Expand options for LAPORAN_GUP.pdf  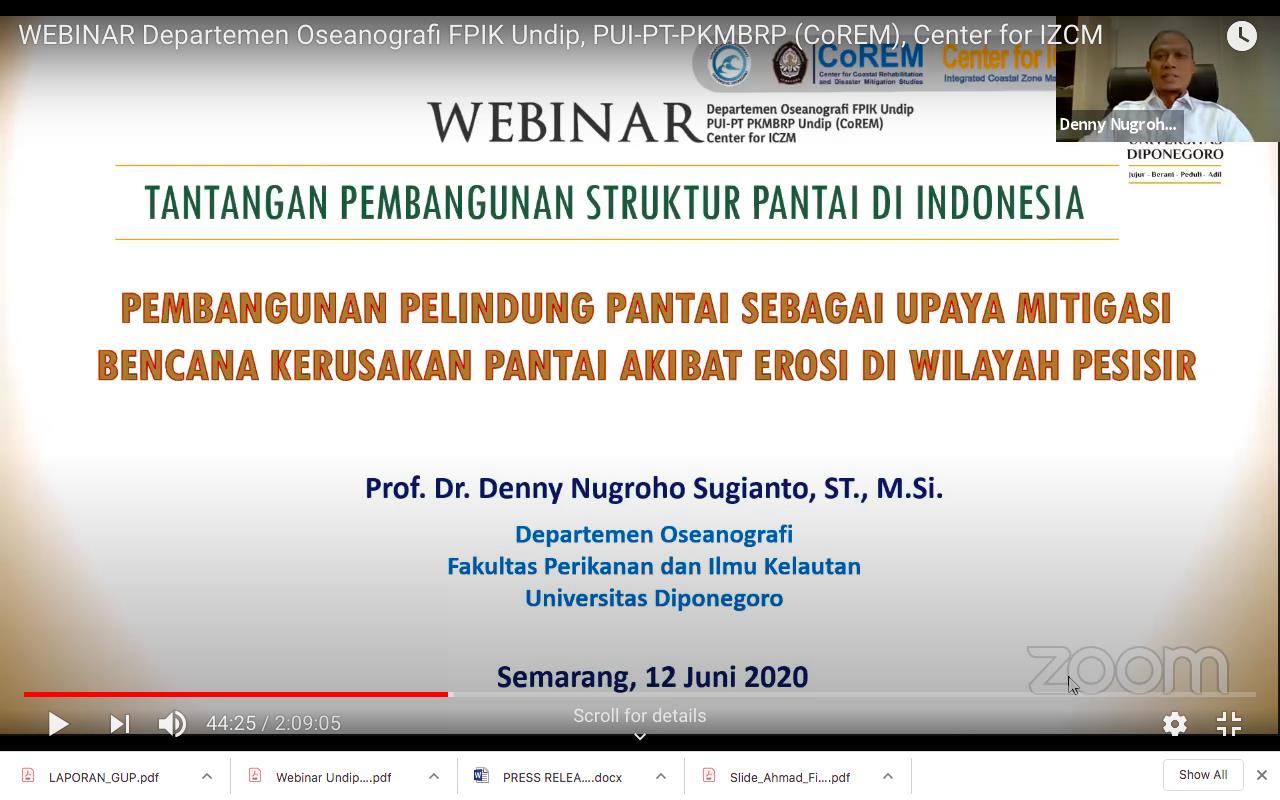pos(207,776)
